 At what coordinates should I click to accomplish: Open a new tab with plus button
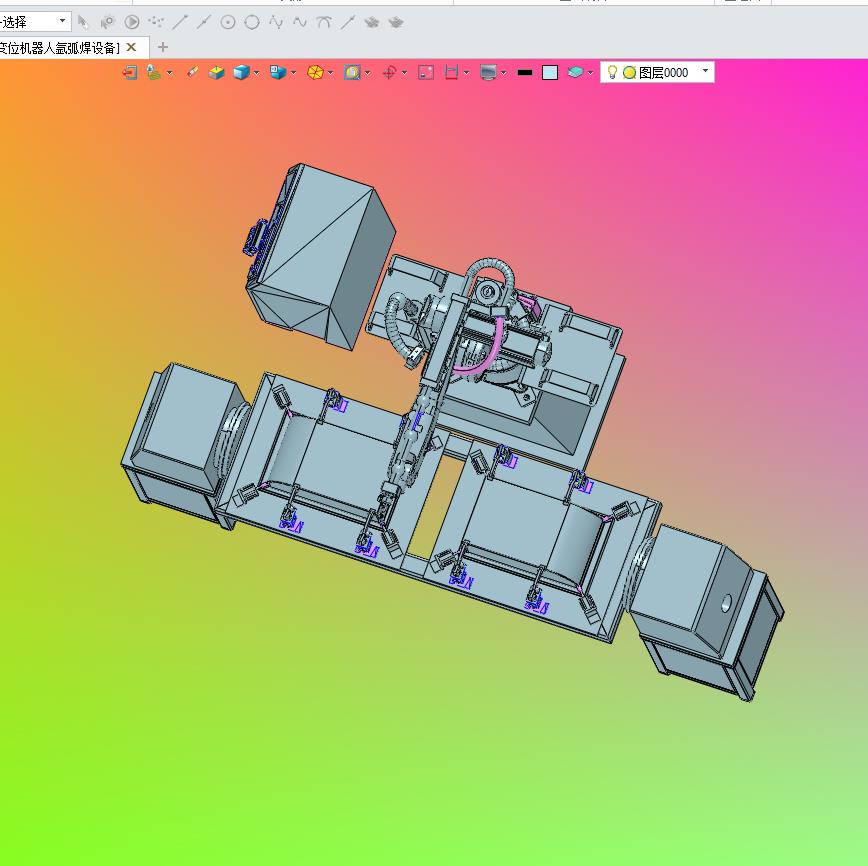coord(163,47)
